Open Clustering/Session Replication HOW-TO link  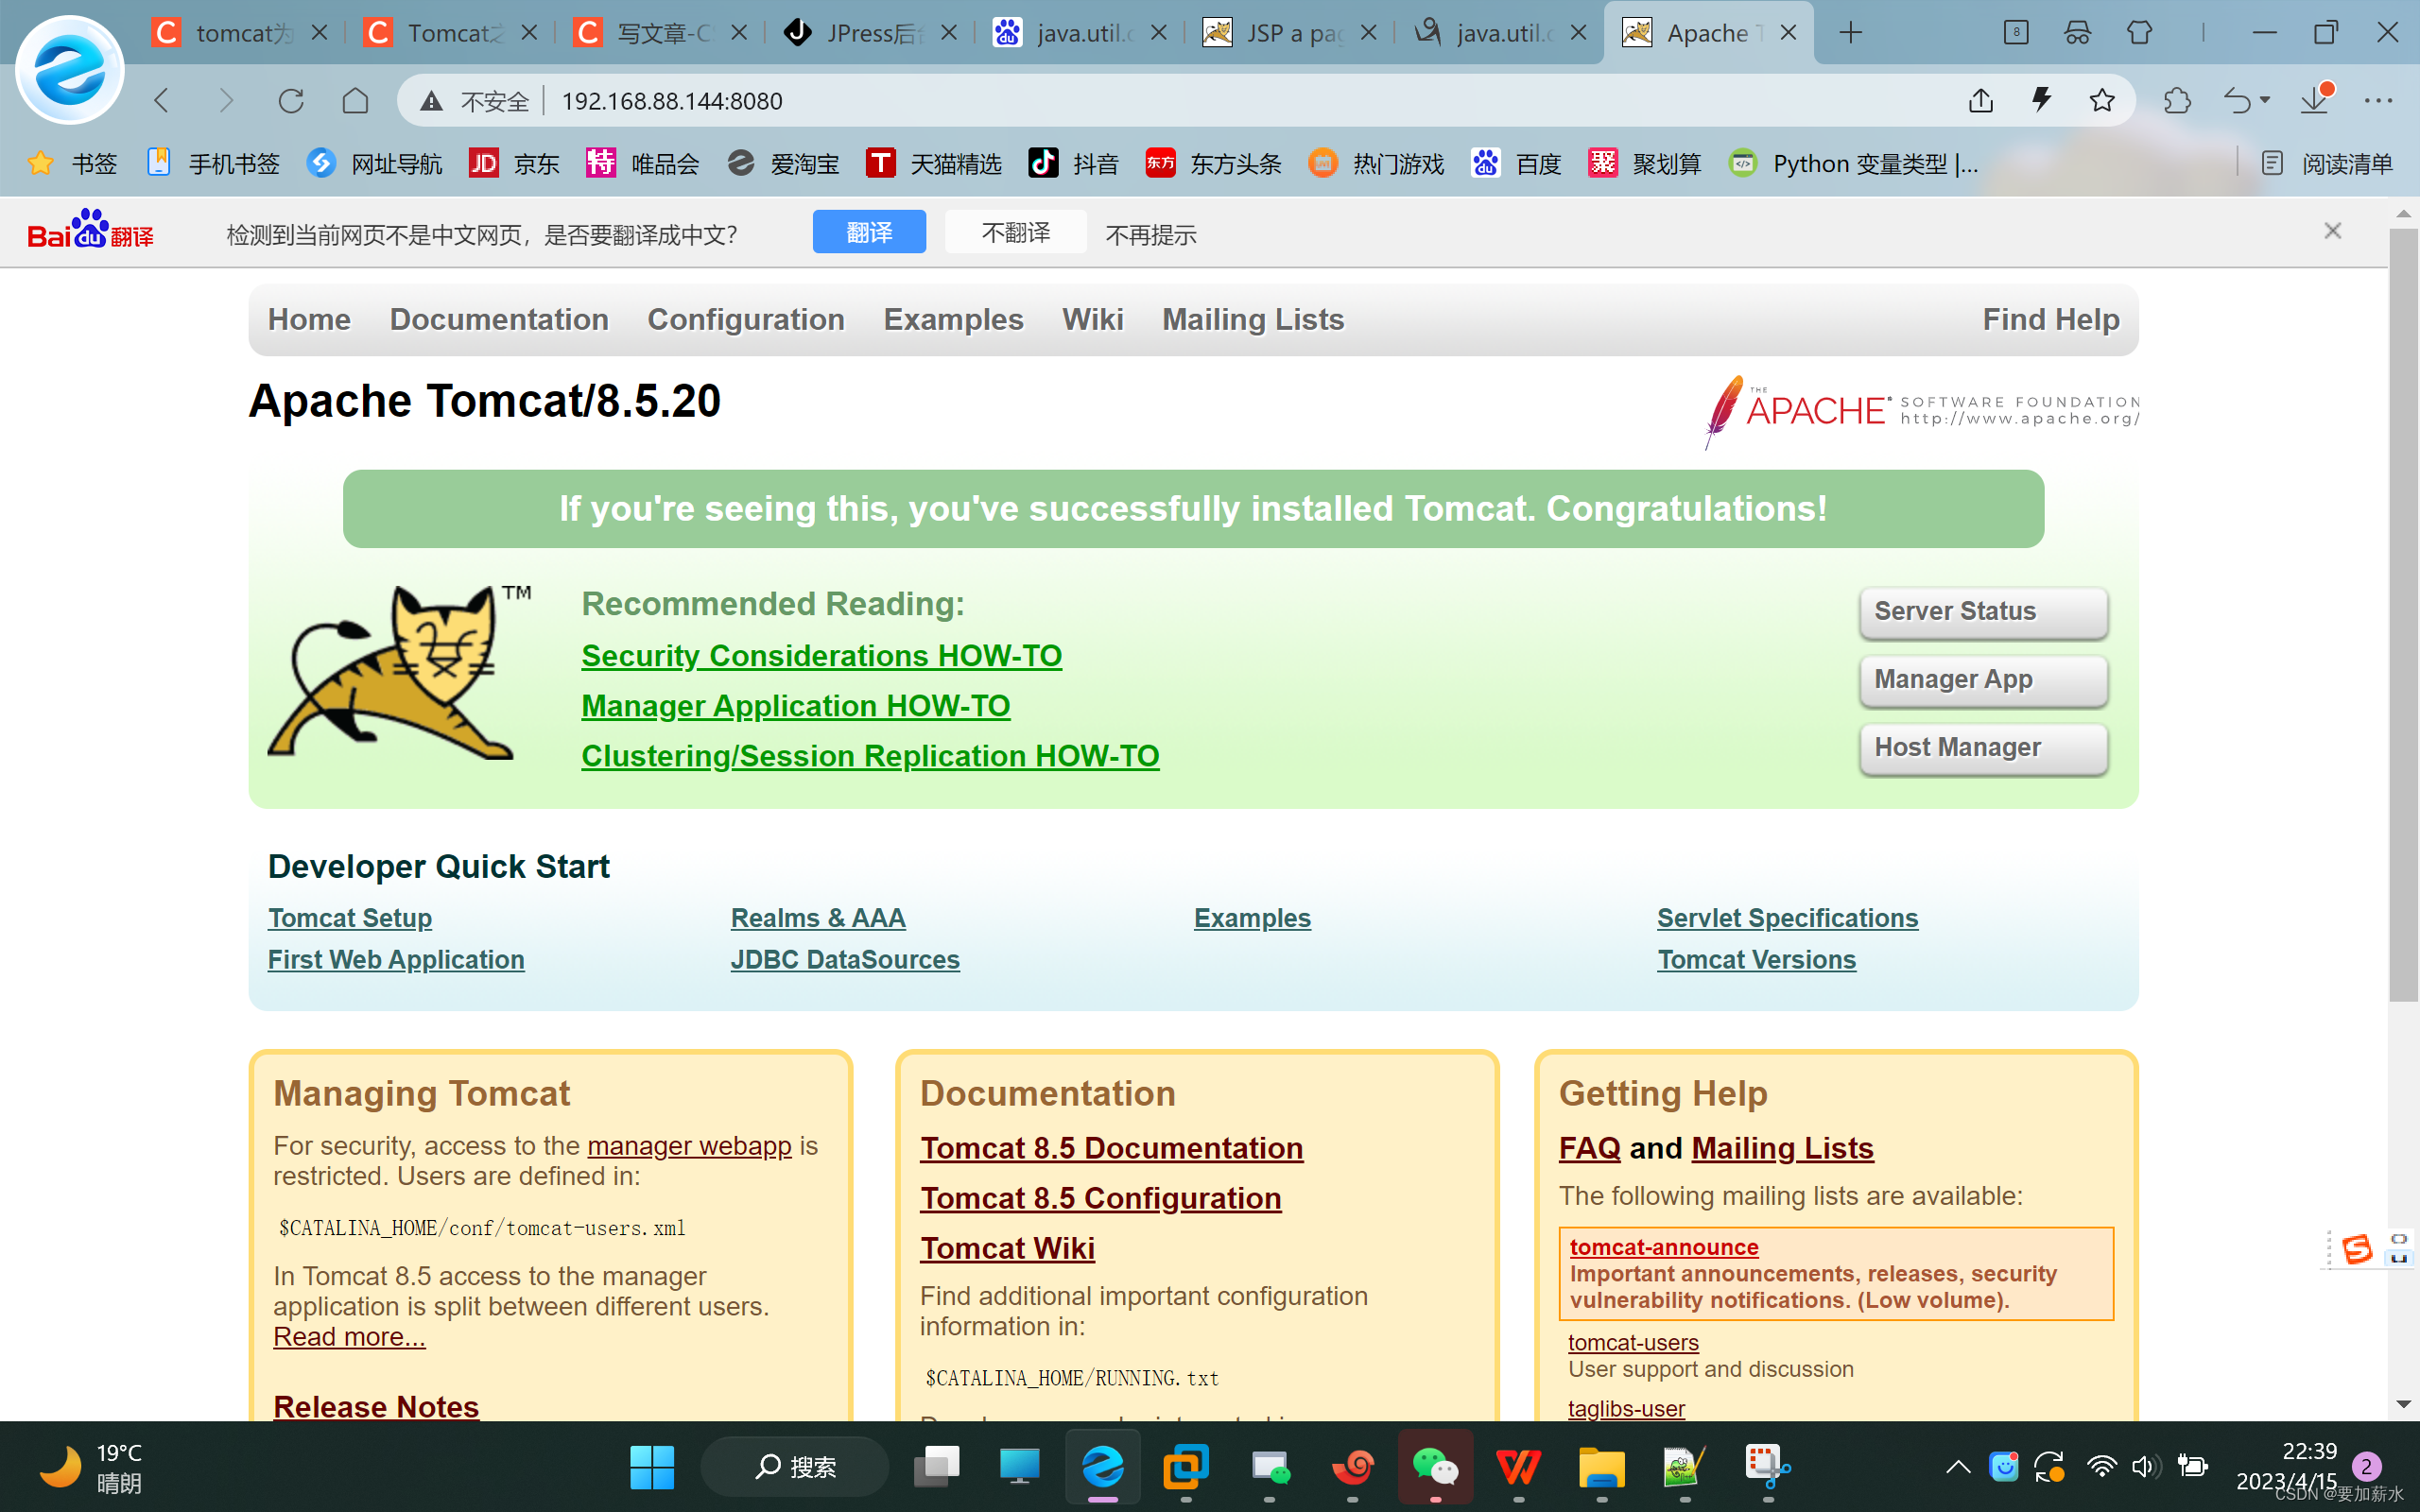[x=870, y=756]
